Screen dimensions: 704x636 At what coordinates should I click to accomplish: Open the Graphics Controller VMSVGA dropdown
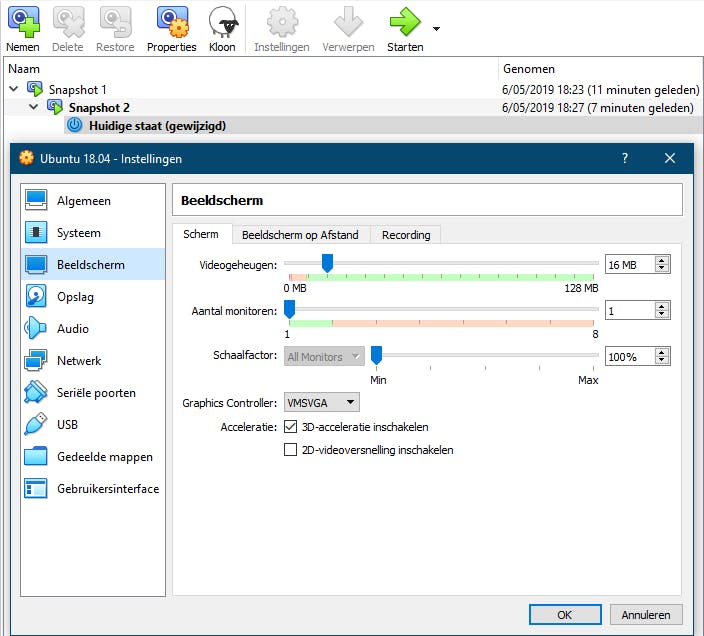pyautogui.click(x=321, y=403)
